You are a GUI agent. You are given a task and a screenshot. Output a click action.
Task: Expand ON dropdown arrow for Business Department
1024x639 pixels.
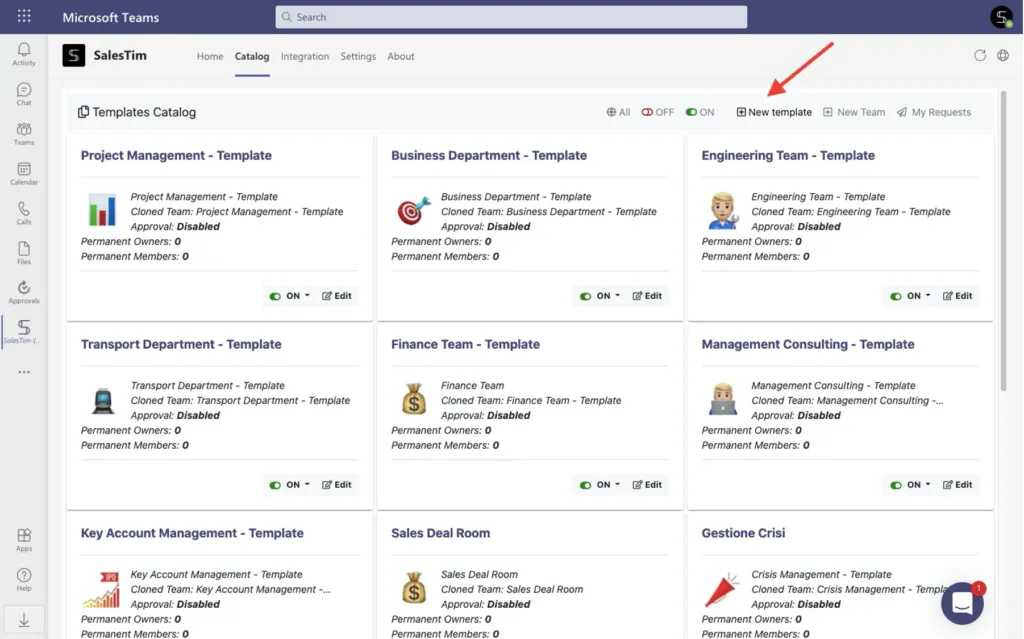617,295
